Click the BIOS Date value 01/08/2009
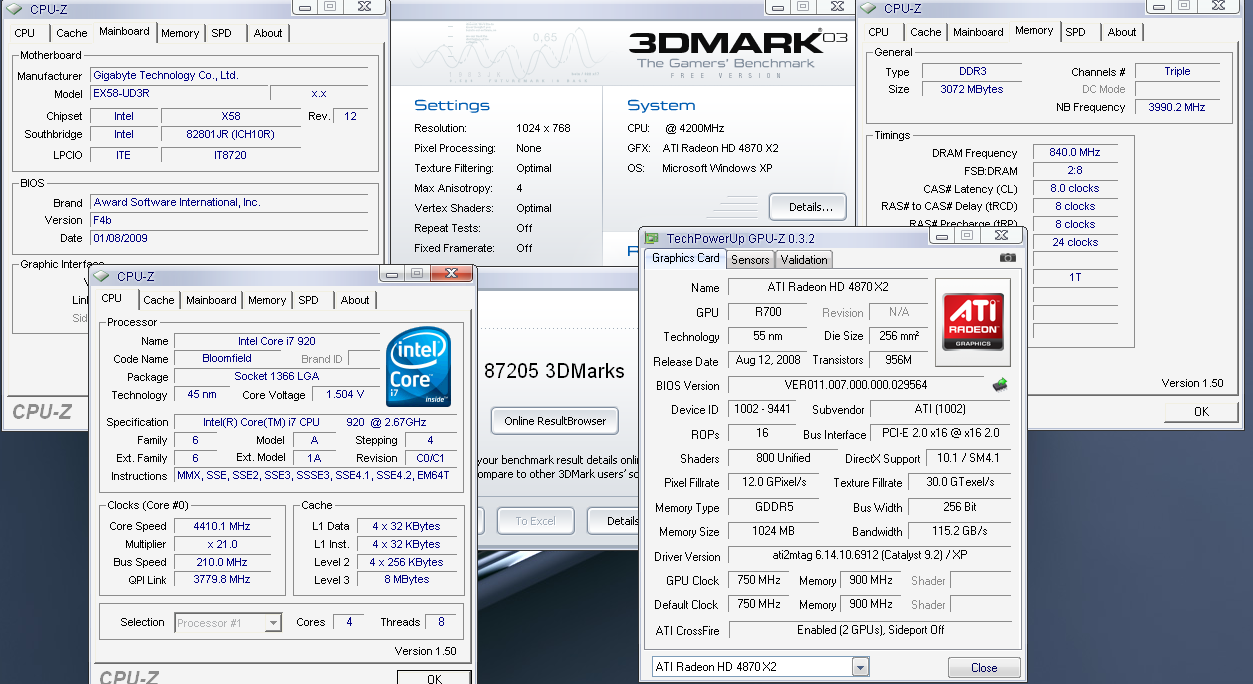This screenshot has width=1253, height=684. 229,238
